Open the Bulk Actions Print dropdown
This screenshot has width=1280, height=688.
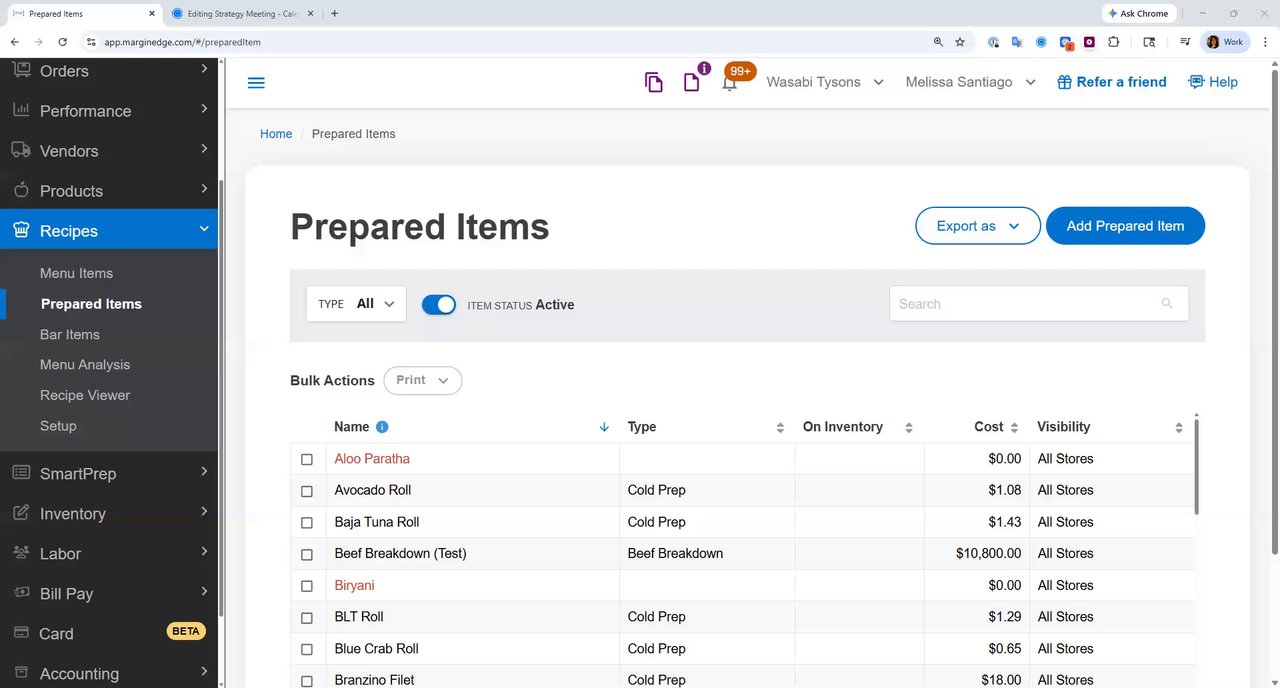422,381
